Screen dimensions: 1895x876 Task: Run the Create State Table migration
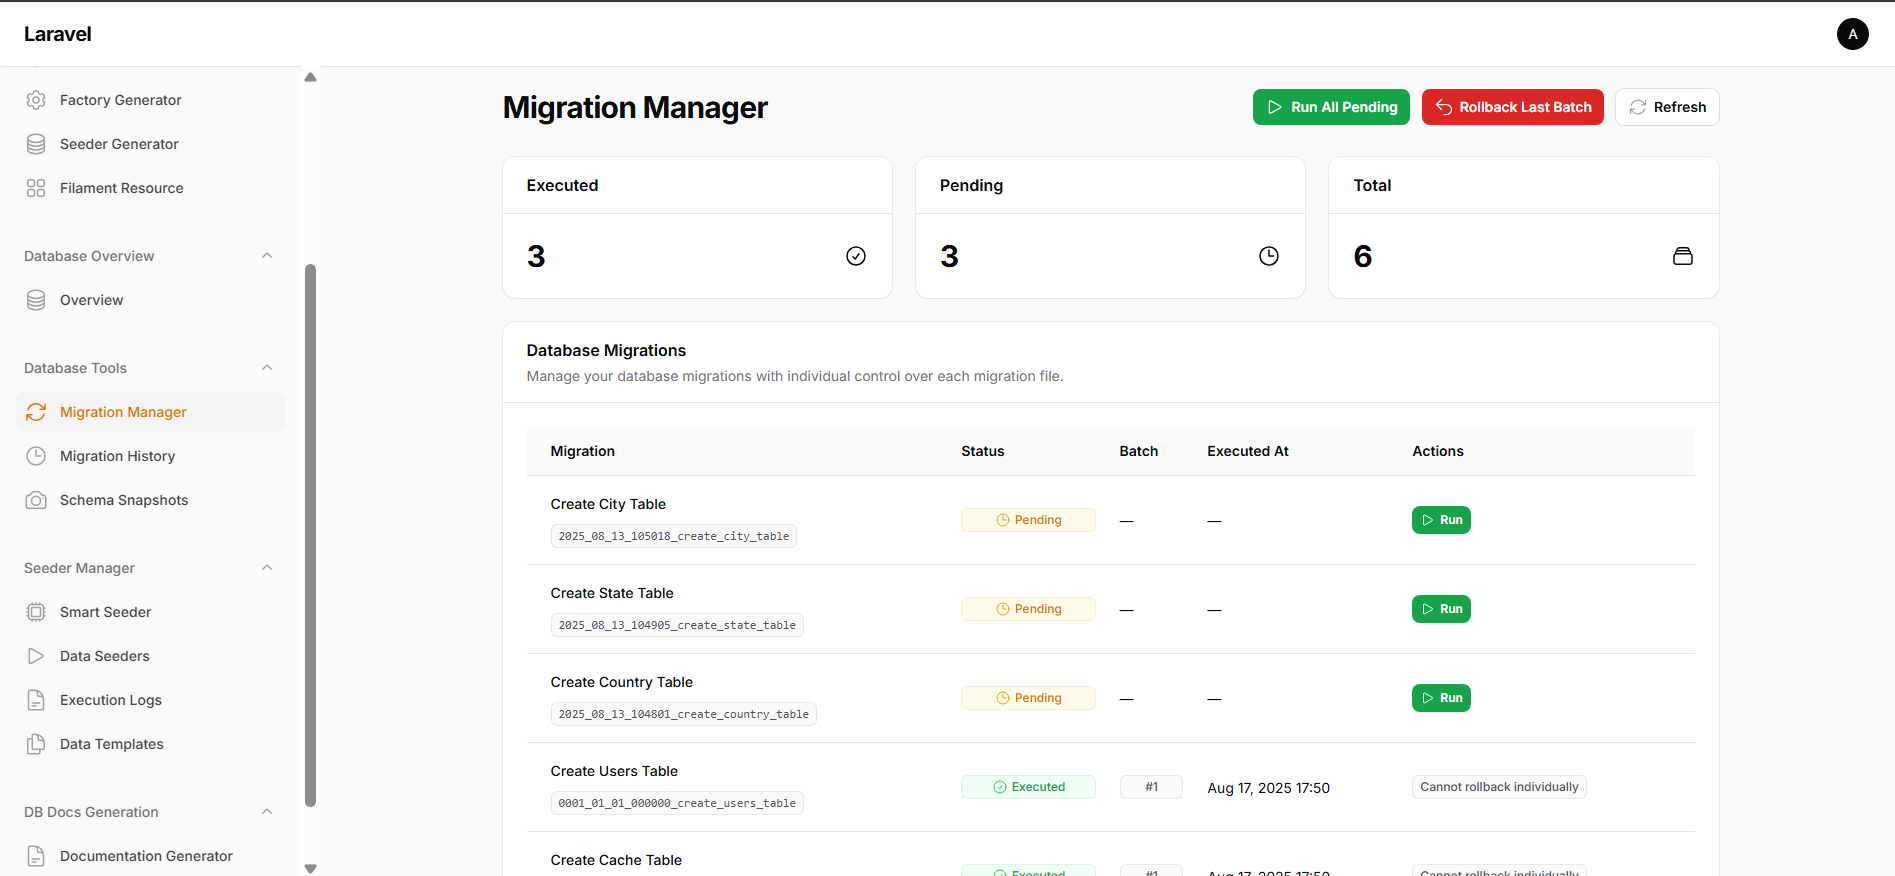click(1441, 609)
